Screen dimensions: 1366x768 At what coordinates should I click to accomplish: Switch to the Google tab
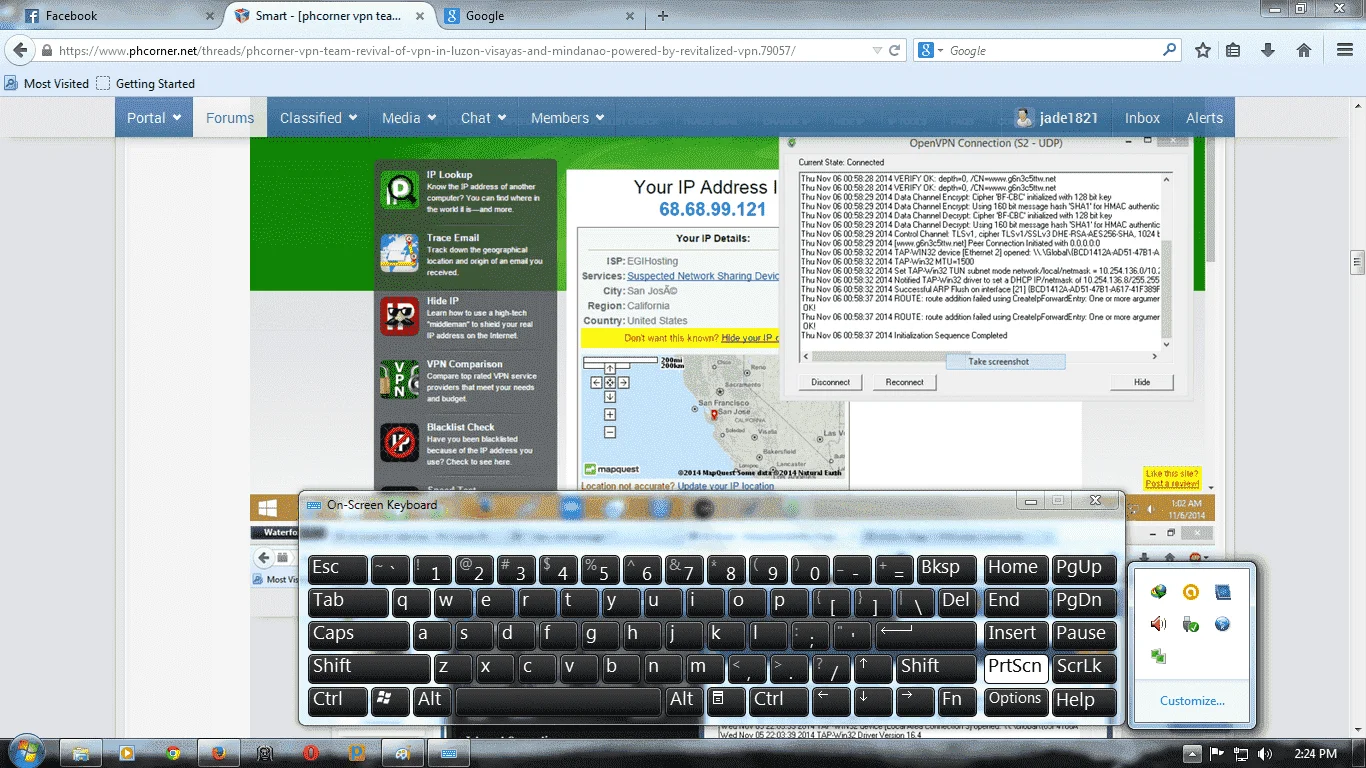540,16
